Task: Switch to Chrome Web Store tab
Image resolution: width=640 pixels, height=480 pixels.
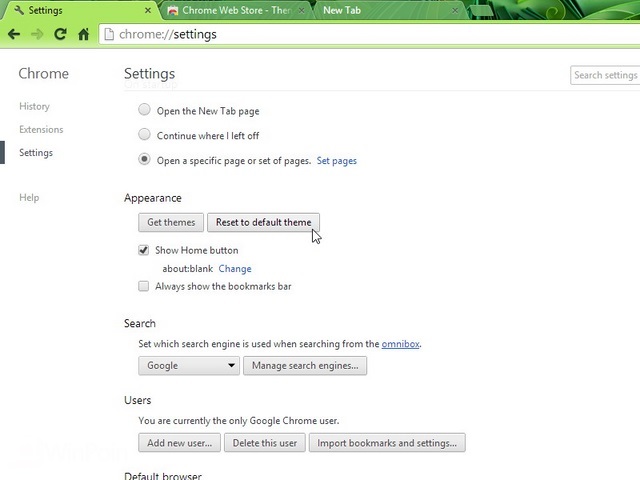Action: [x=235, y=11]
